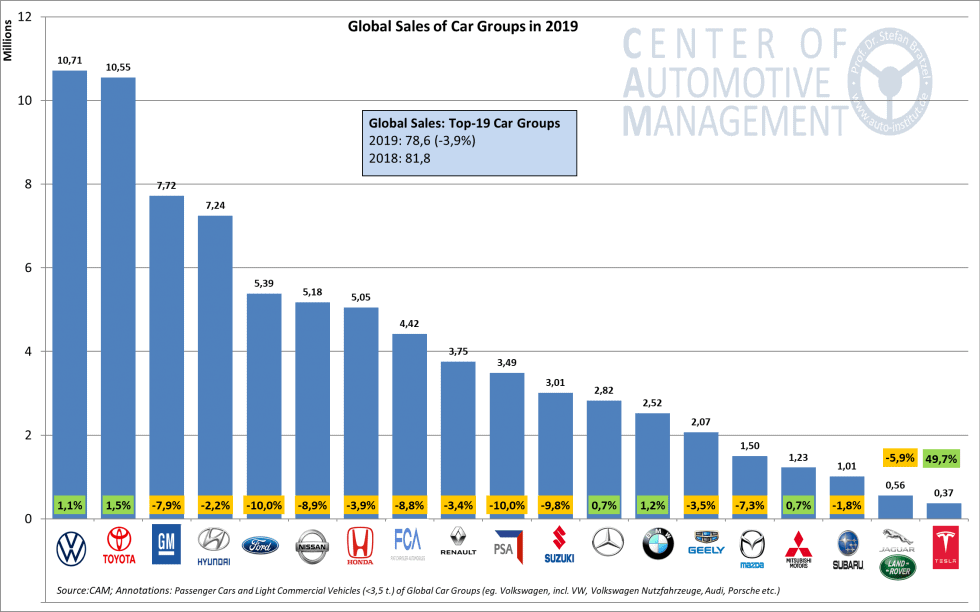Select the Toyota 10,55 bar

(118, 298)
